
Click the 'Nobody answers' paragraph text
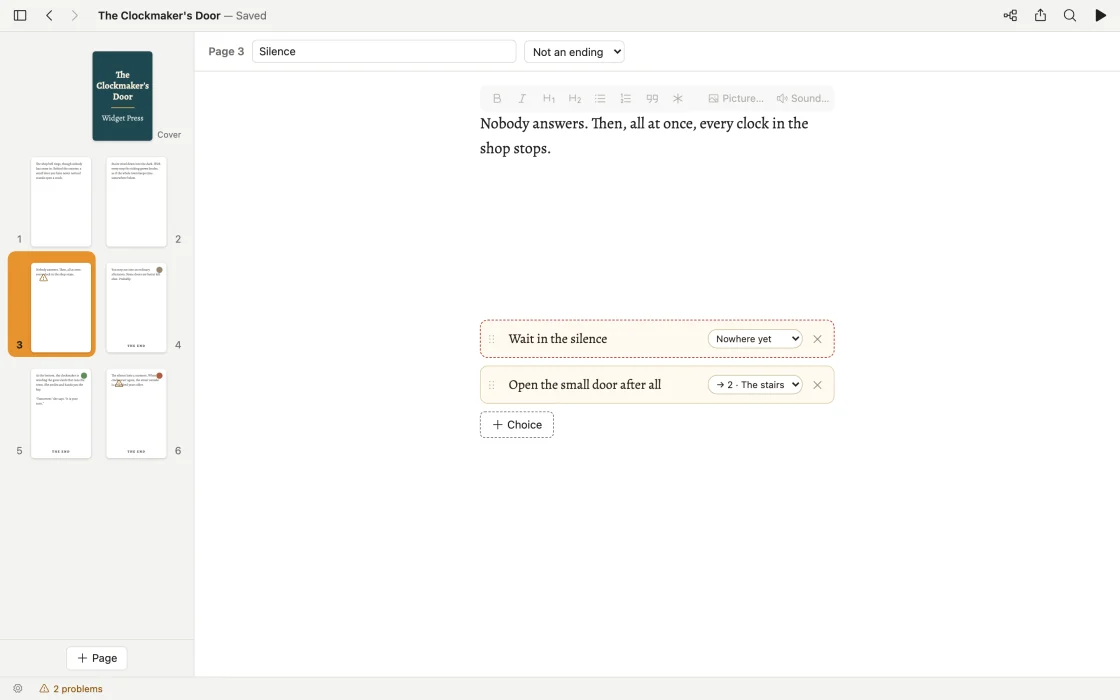pos(644,136)
